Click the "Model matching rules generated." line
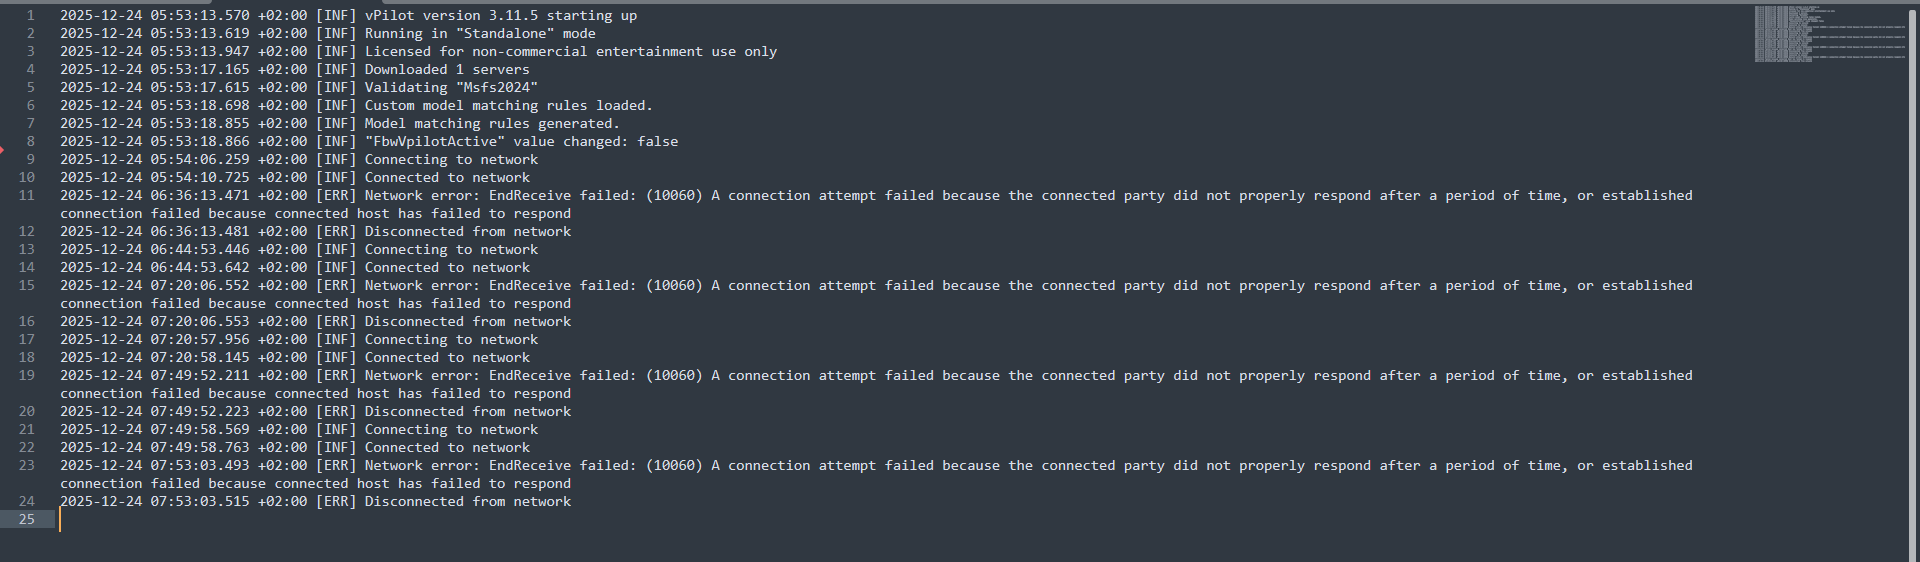The width and height of the screenshot is (1920, 562). (x=492, y=124)
